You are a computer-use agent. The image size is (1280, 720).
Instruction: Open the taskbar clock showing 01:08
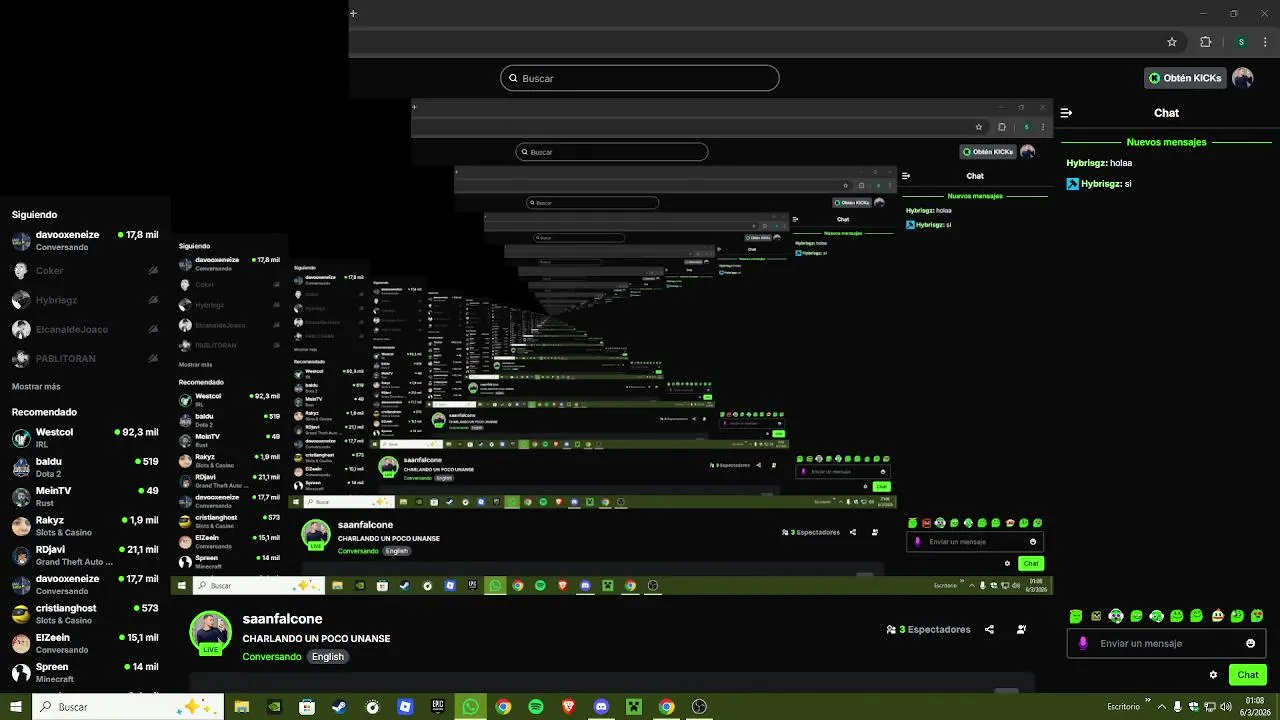click(x=1256, y=707)
